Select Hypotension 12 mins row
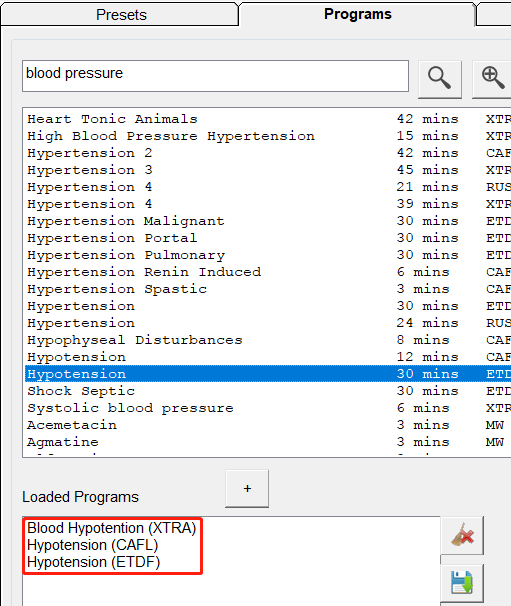The height and width of the screenshot is (606, 511). (x=268, y=357)
